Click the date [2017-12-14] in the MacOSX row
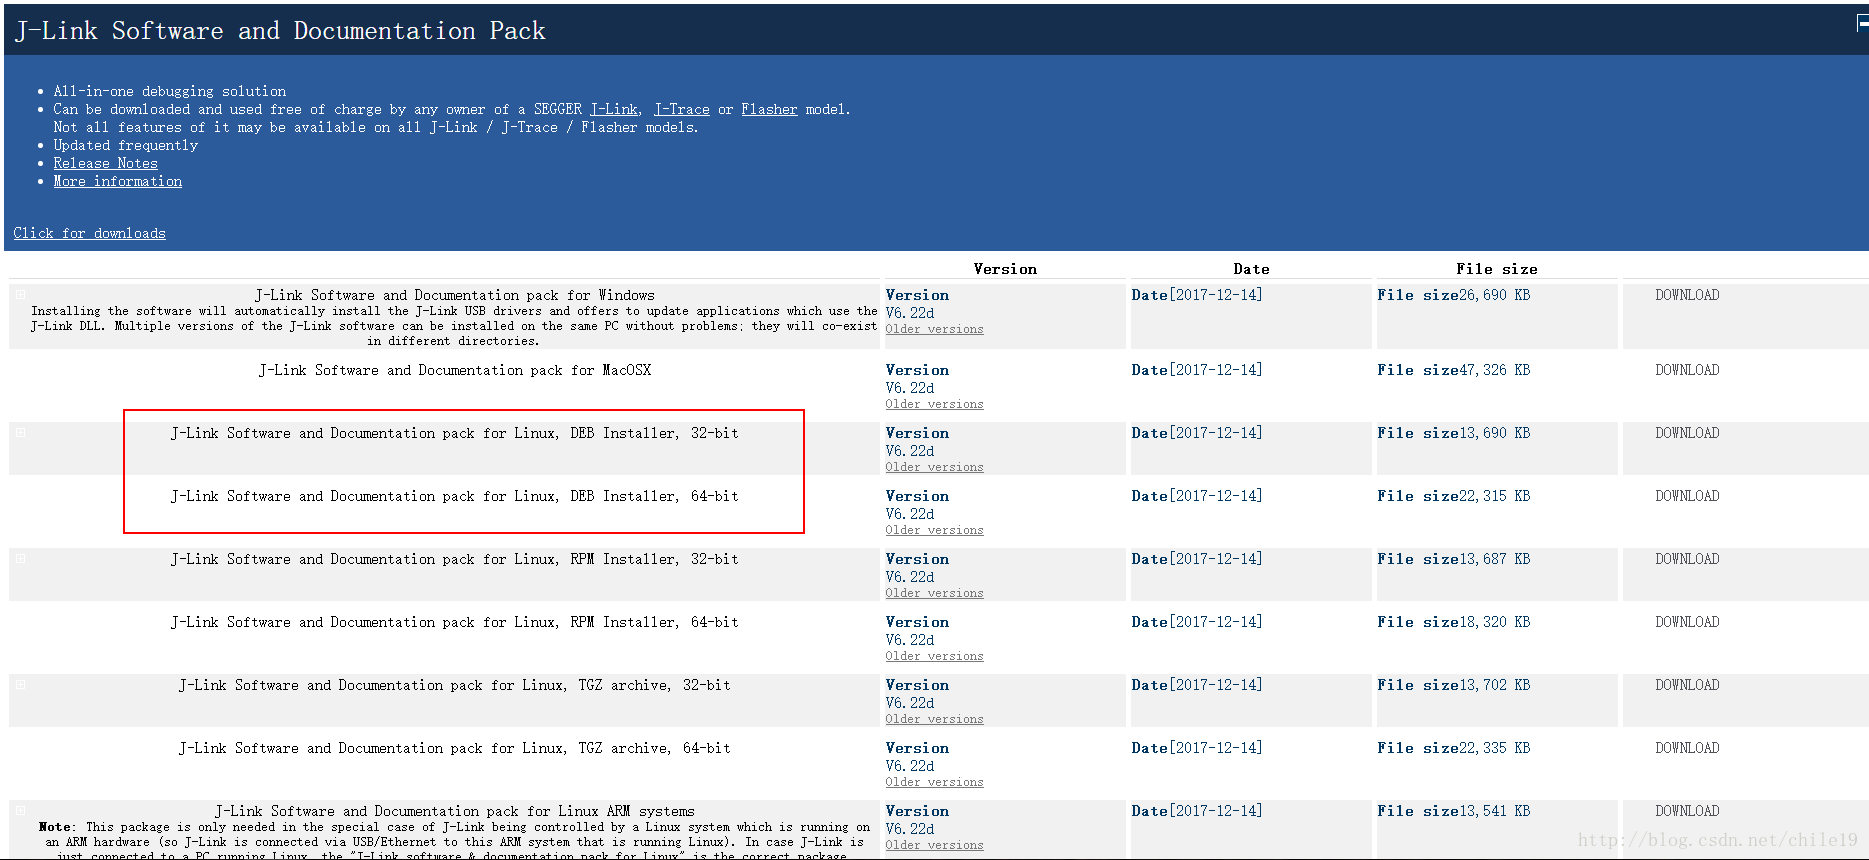The image size is (1869, 860). tap(1215, 370)
